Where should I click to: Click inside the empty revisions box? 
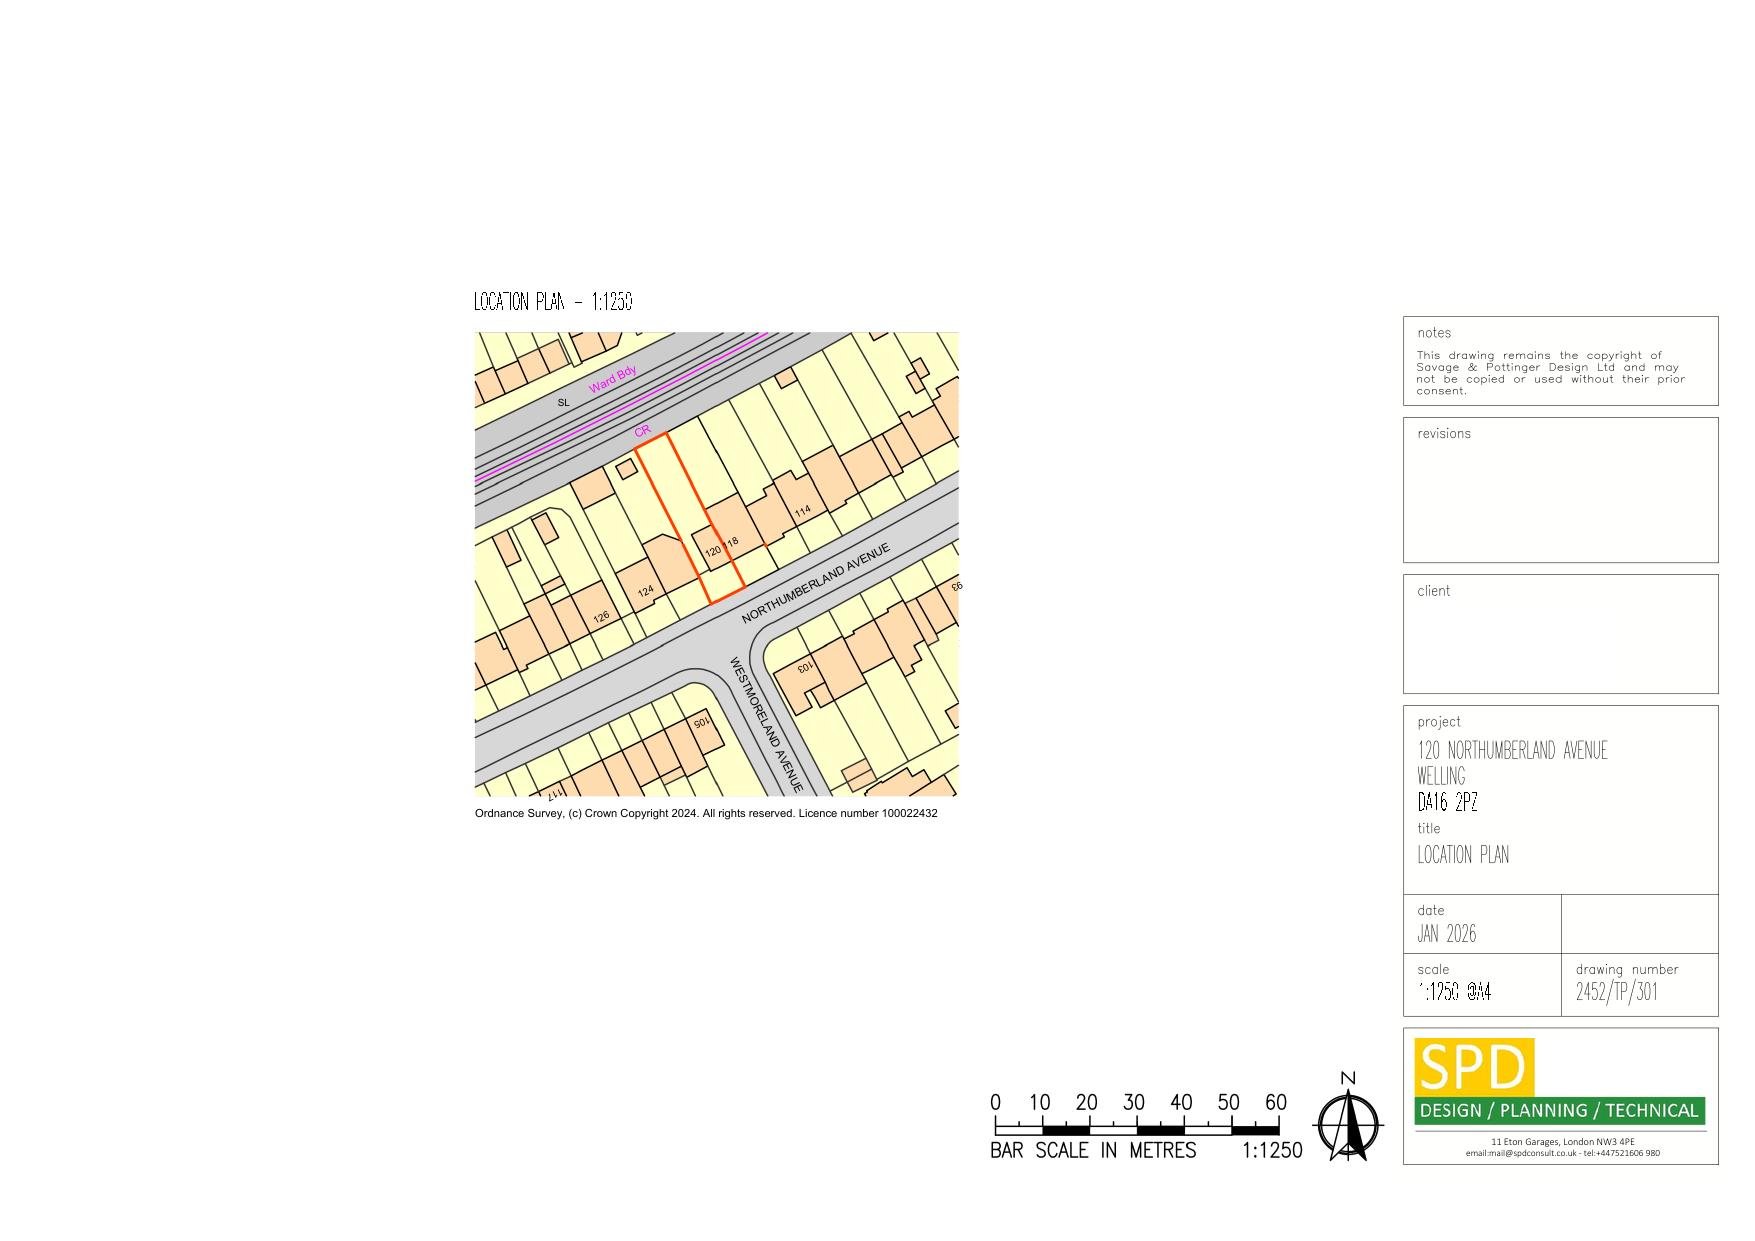(x=1560, y=500)
